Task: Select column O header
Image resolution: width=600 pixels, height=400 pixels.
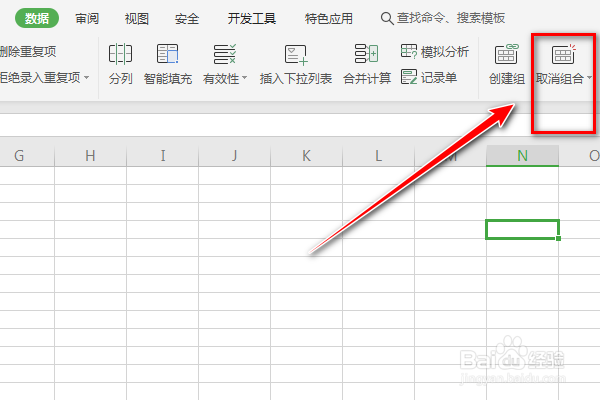Action: pos(579,156)
